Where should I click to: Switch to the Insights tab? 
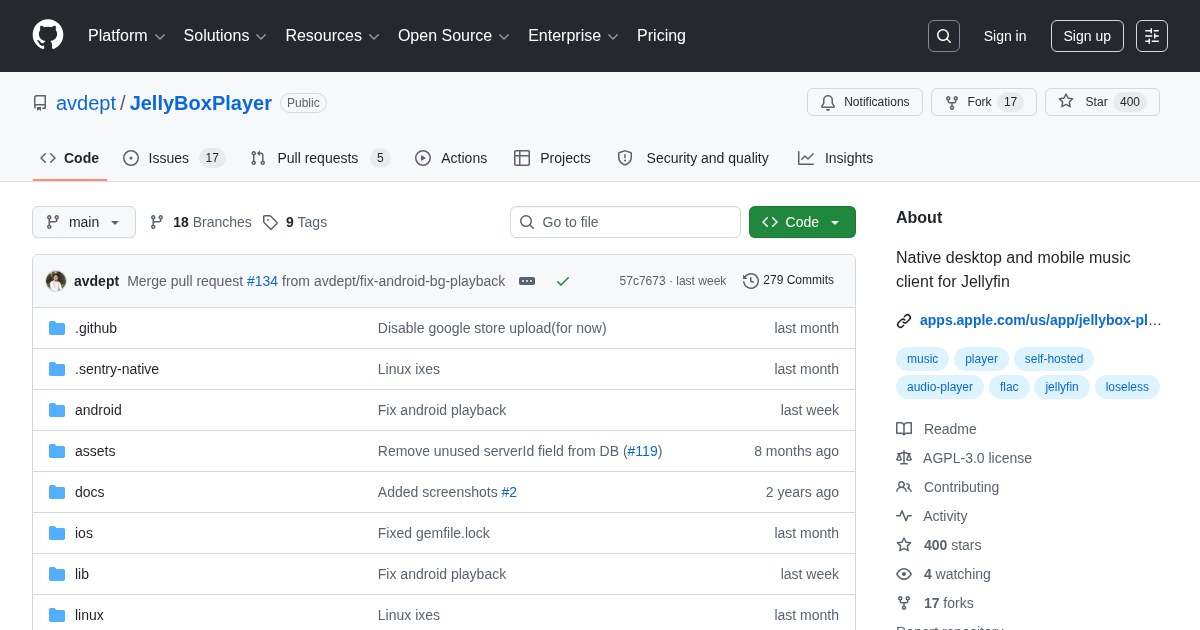835,158
